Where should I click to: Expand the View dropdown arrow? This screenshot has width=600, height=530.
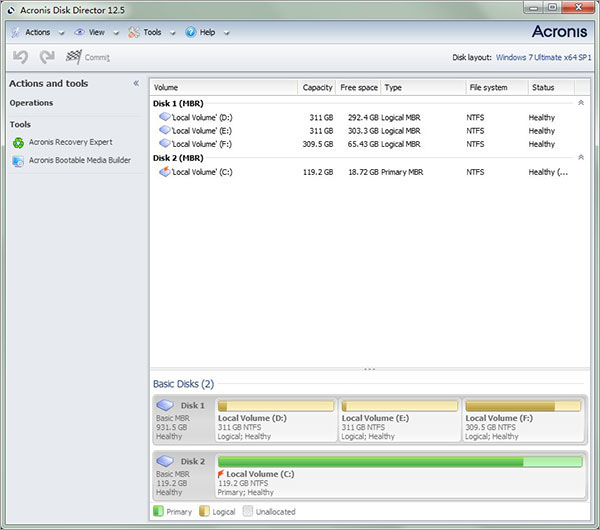click(x=116, y=33)
